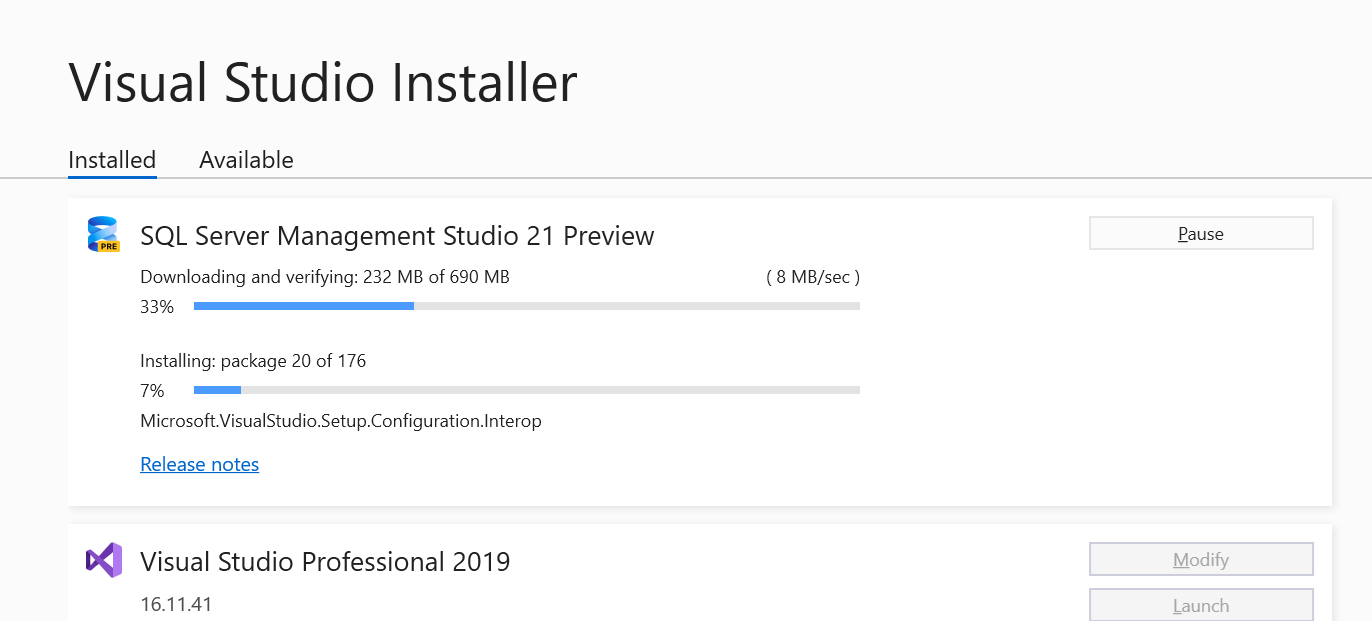Click the Downloading and verifying status text
The image size is (1372, 621).
pos(325,277)
